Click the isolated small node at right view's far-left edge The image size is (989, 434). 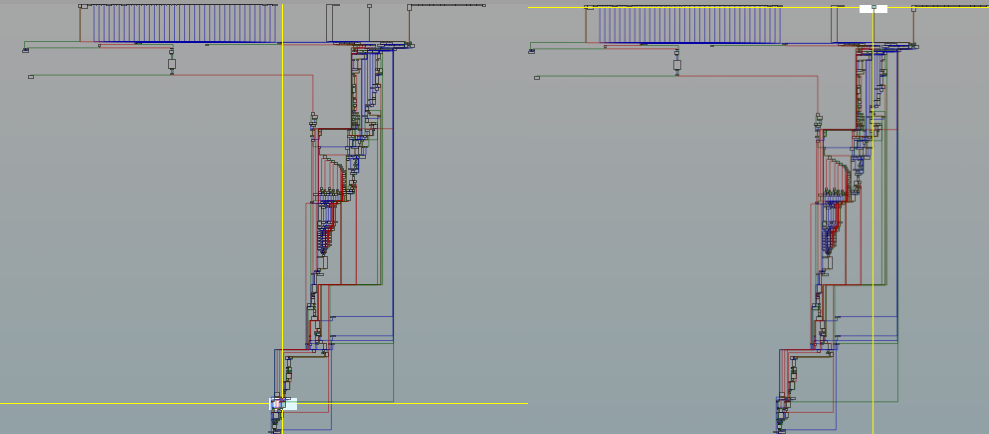click(x=537, y=77)
